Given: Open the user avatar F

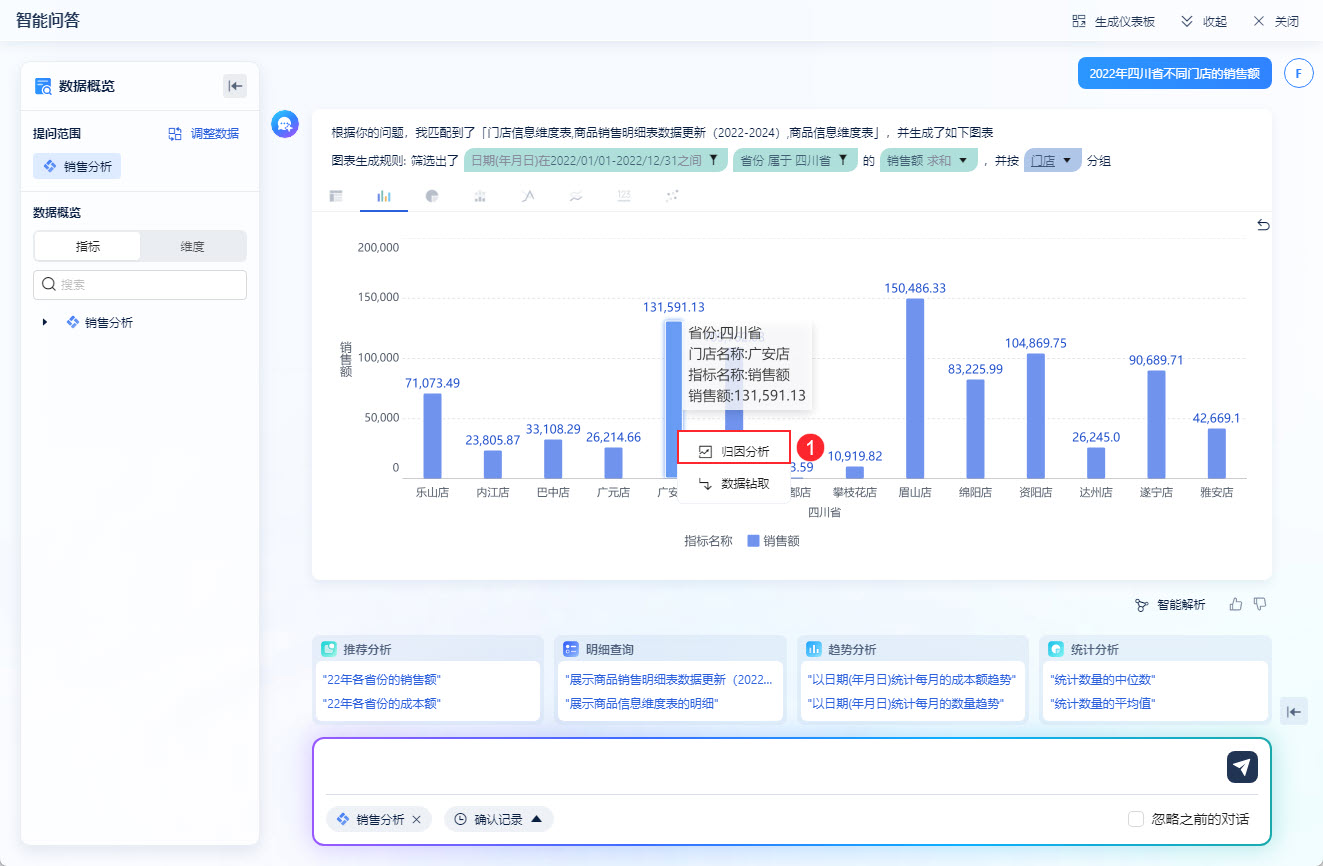Looking at the screenshot, I should pos(1298,73).
